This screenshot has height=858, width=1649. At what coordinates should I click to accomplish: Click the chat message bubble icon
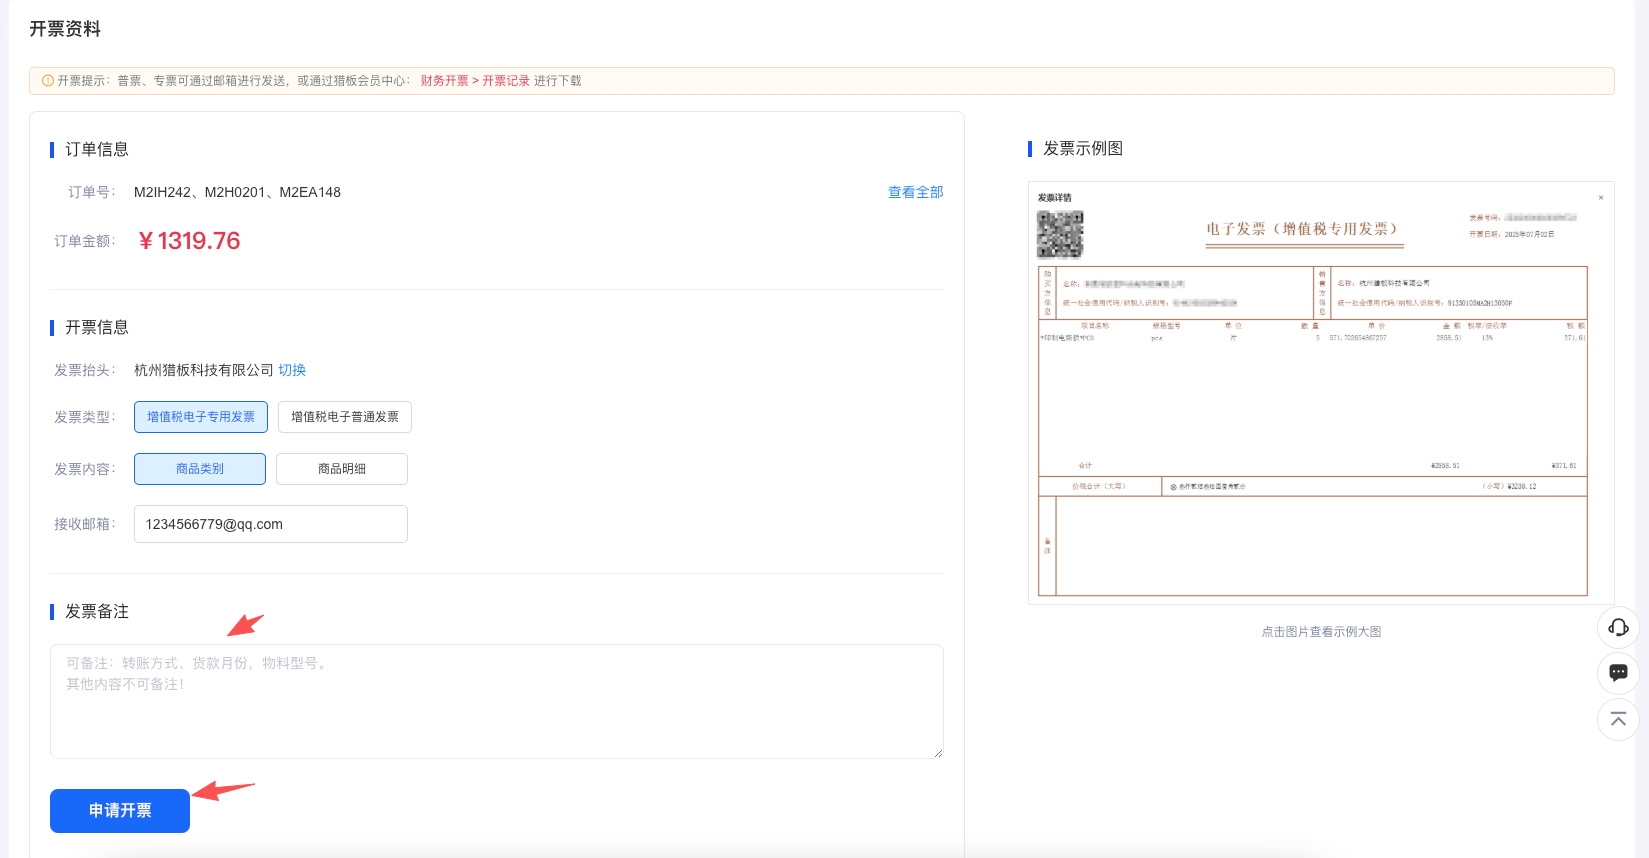pyautogui.click(x=1618, y=673)
